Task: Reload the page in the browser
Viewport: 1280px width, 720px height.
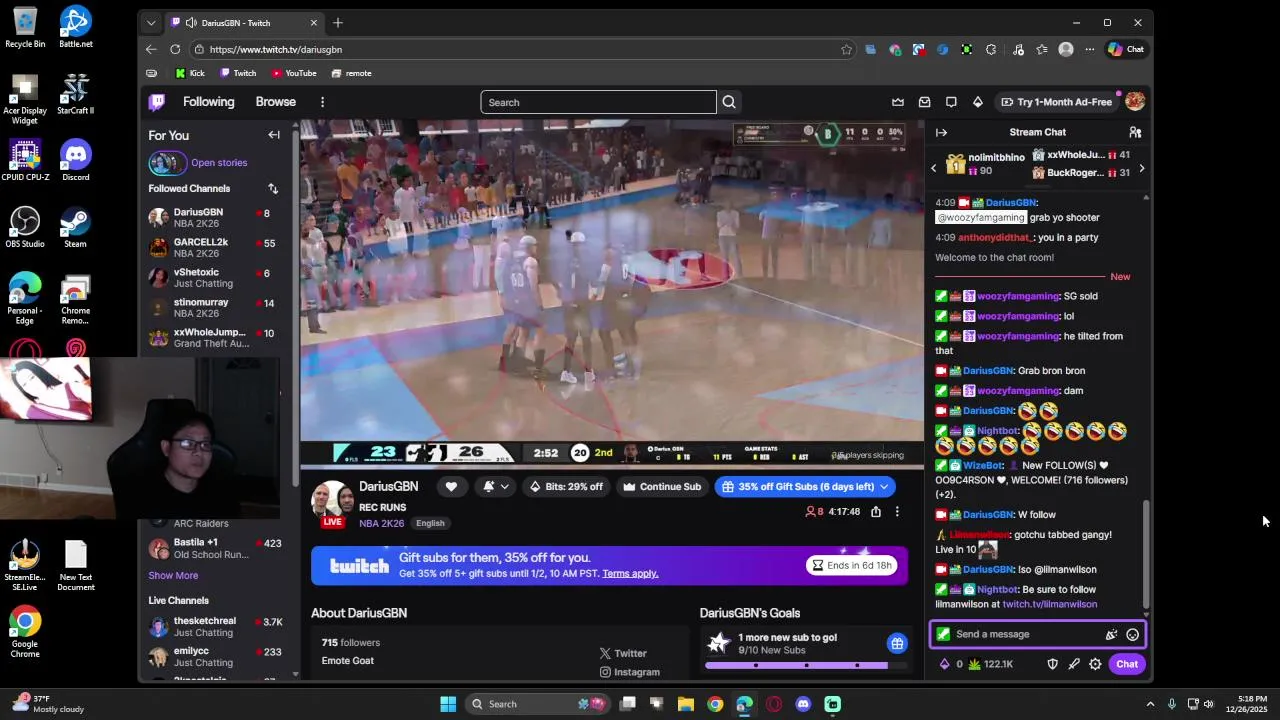Action: tap(175, 49)
